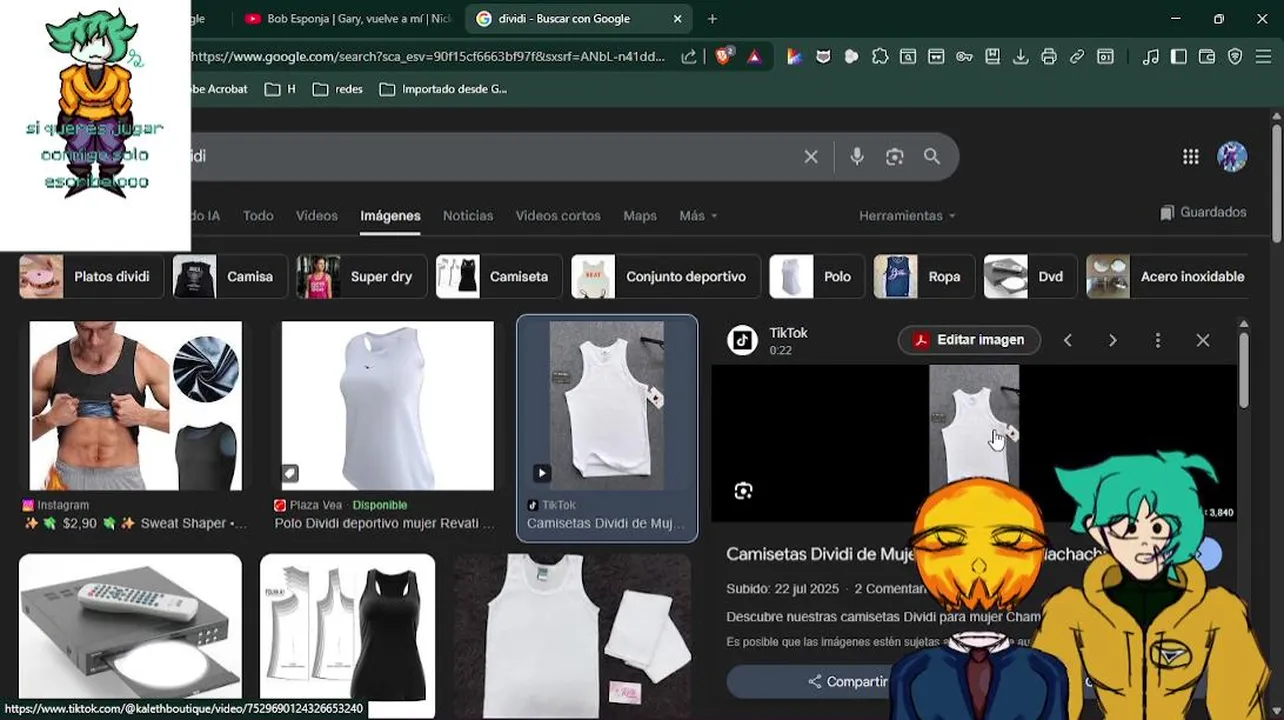Click the Brave Rewards triangle icon
The image size is (1284, 720).
(754, 57)
